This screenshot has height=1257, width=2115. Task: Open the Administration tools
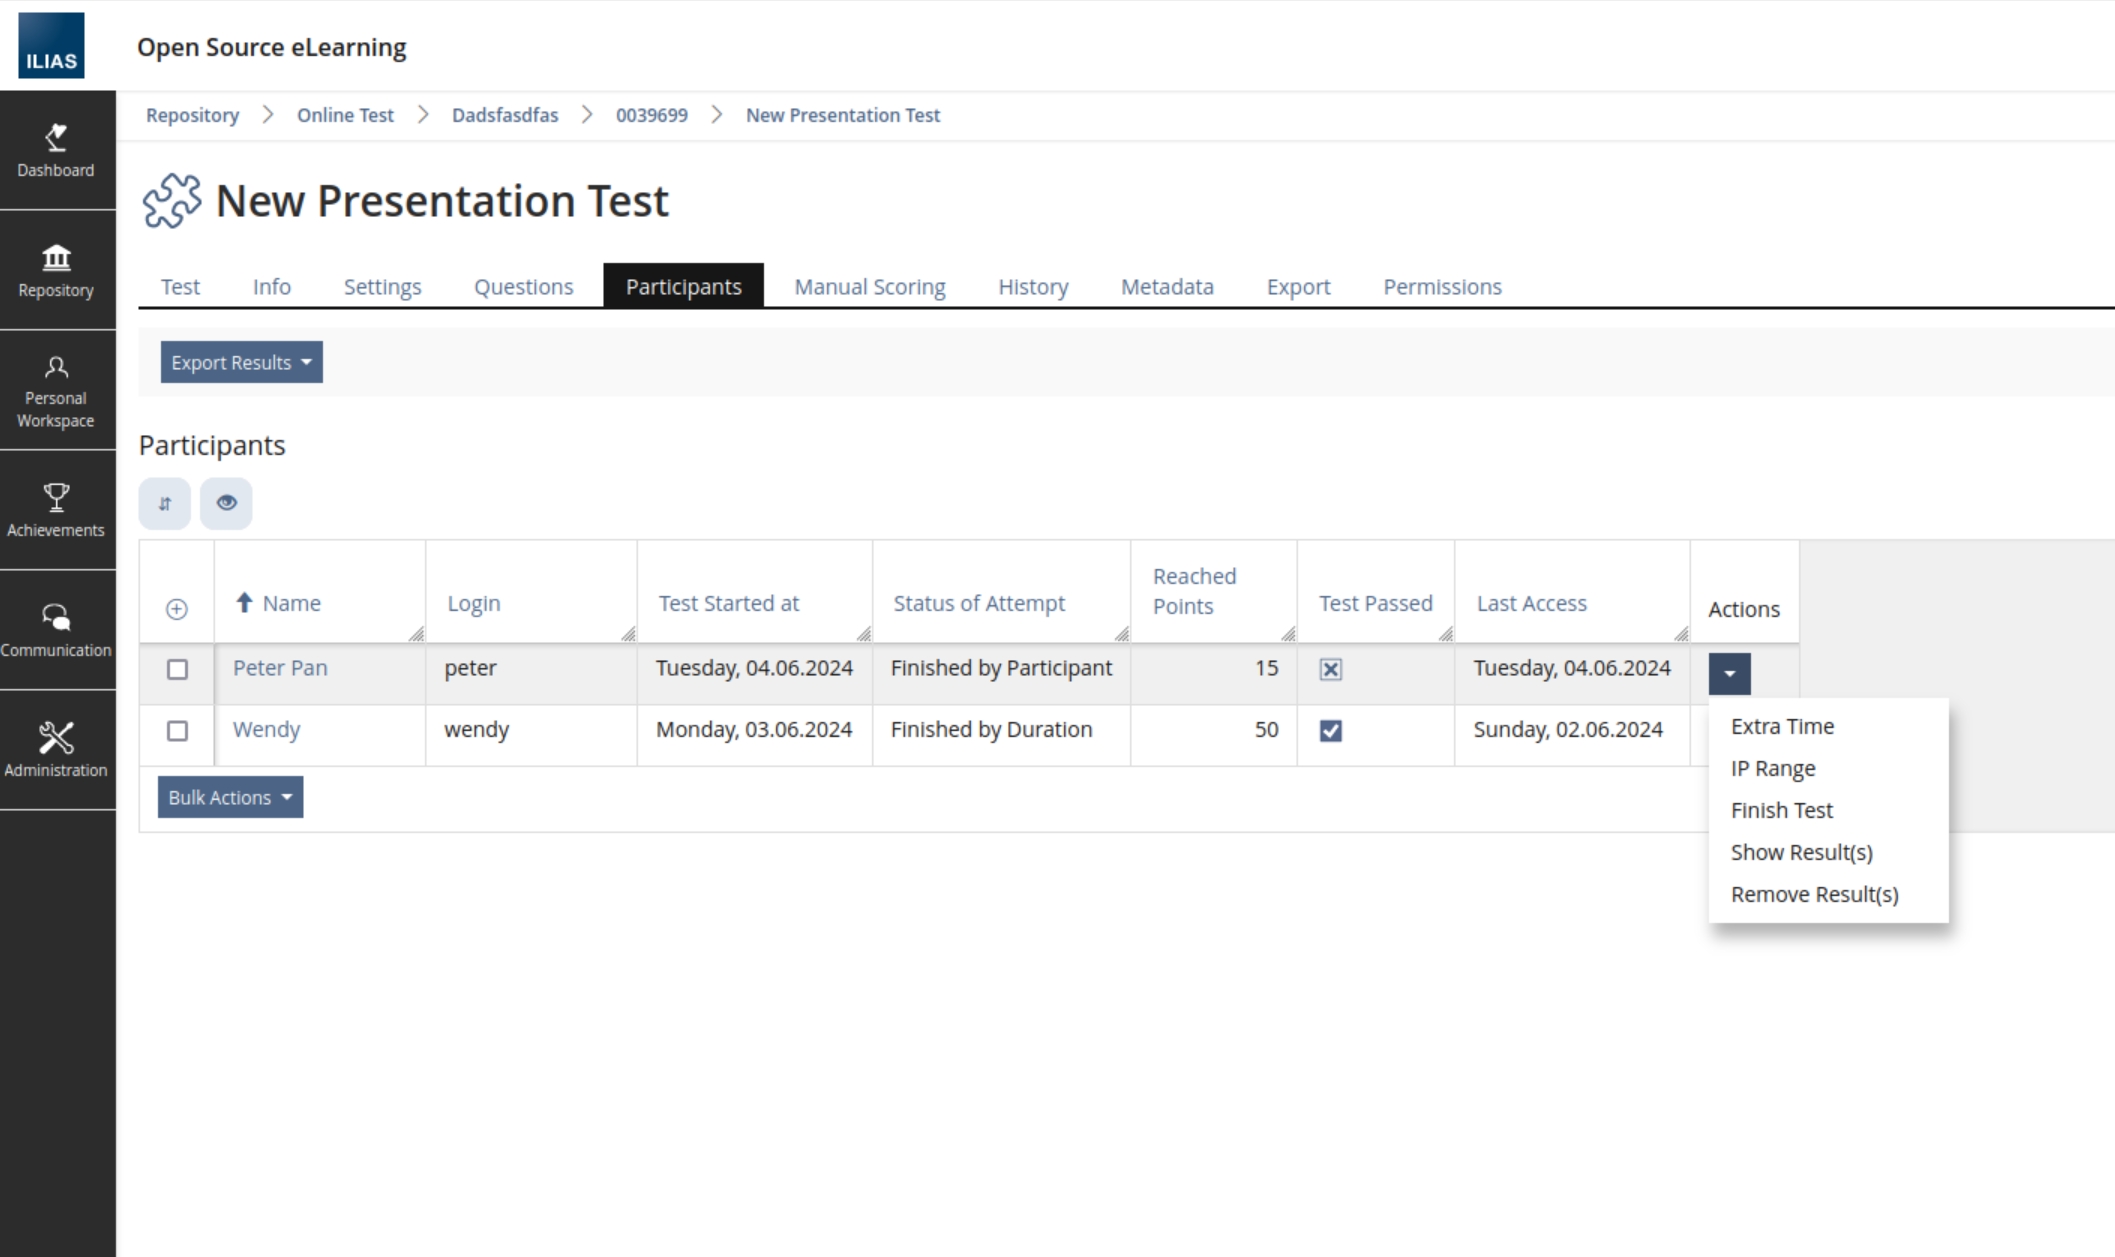coord(57,748)
